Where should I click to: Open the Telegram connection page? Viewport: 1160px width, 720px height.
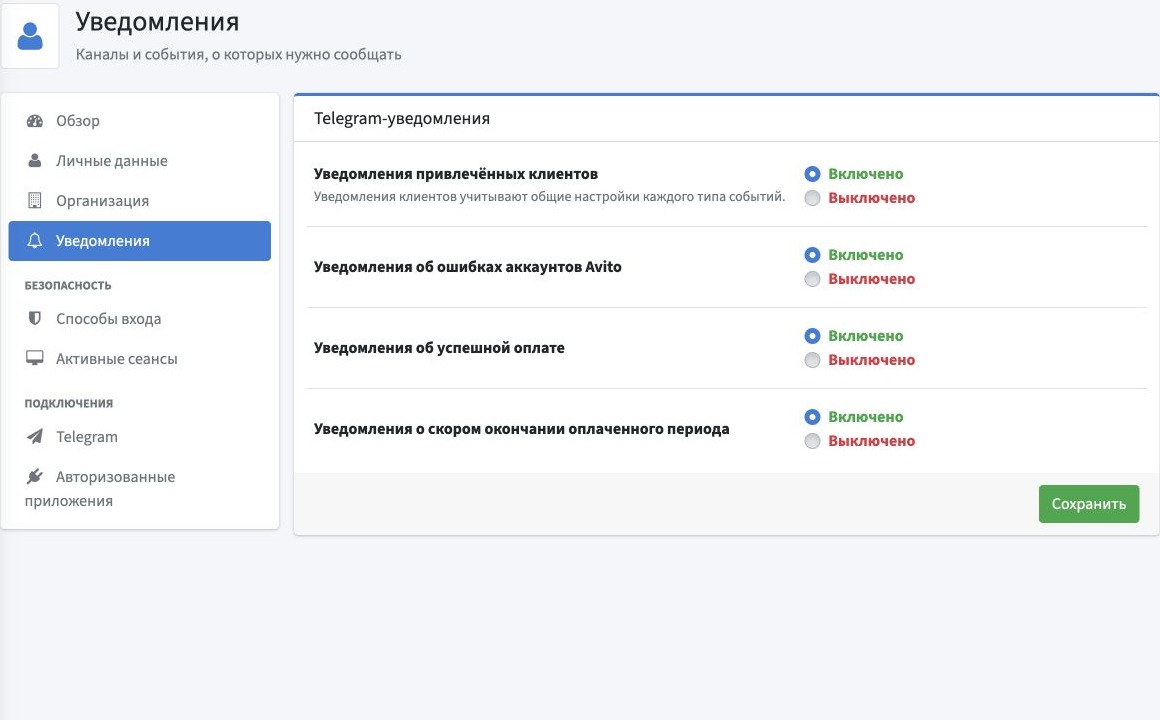(x=139, y=437)
